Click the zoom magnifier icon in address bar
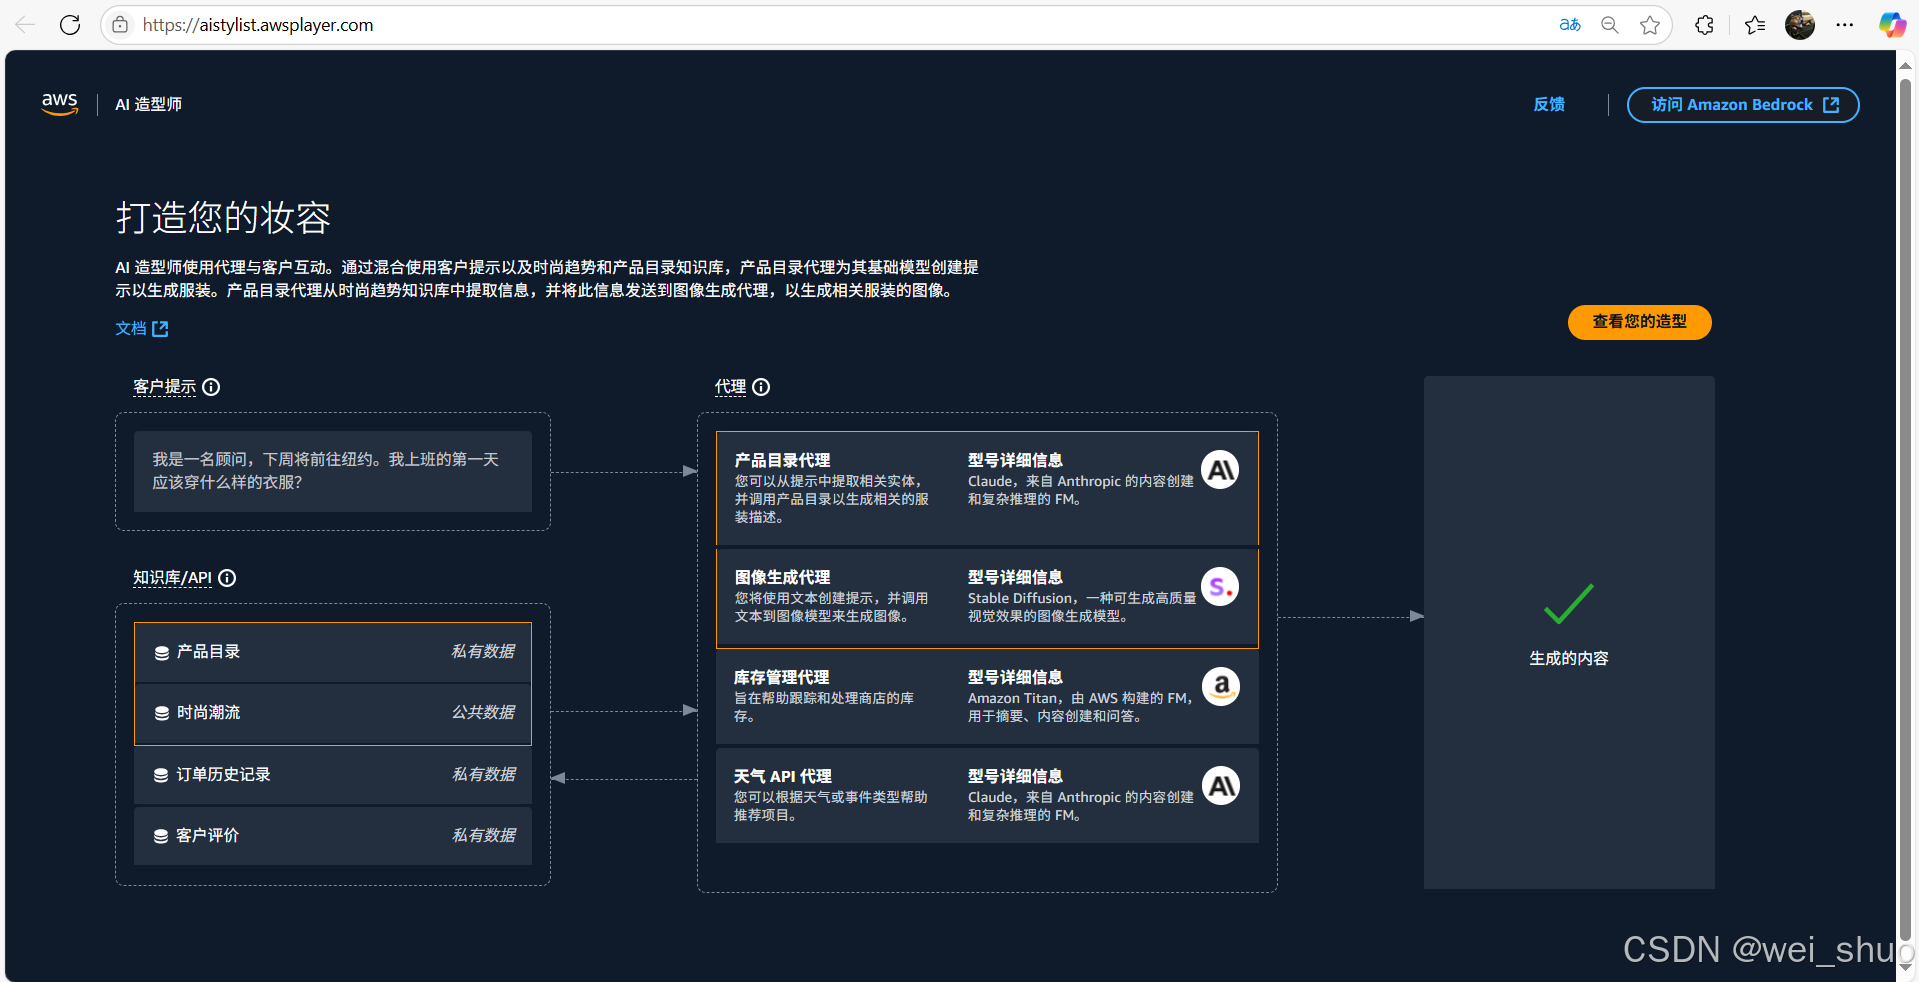Image resolution: width=1919 pixels, height=982 pixels. coord(1610,25)
